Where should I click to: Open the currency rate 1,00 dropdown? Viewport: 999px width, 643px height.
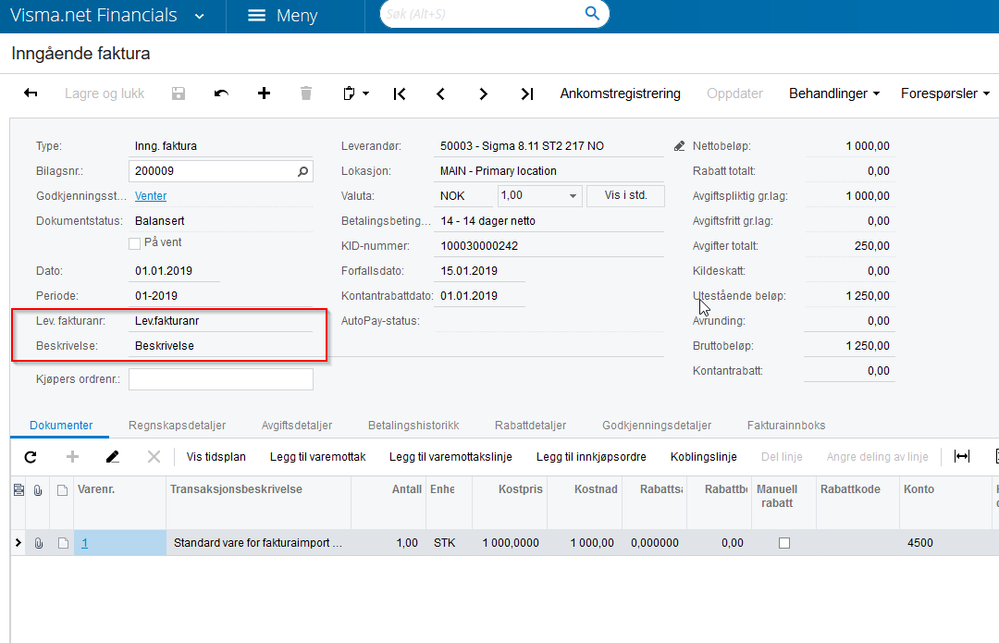tap(573, 196)
